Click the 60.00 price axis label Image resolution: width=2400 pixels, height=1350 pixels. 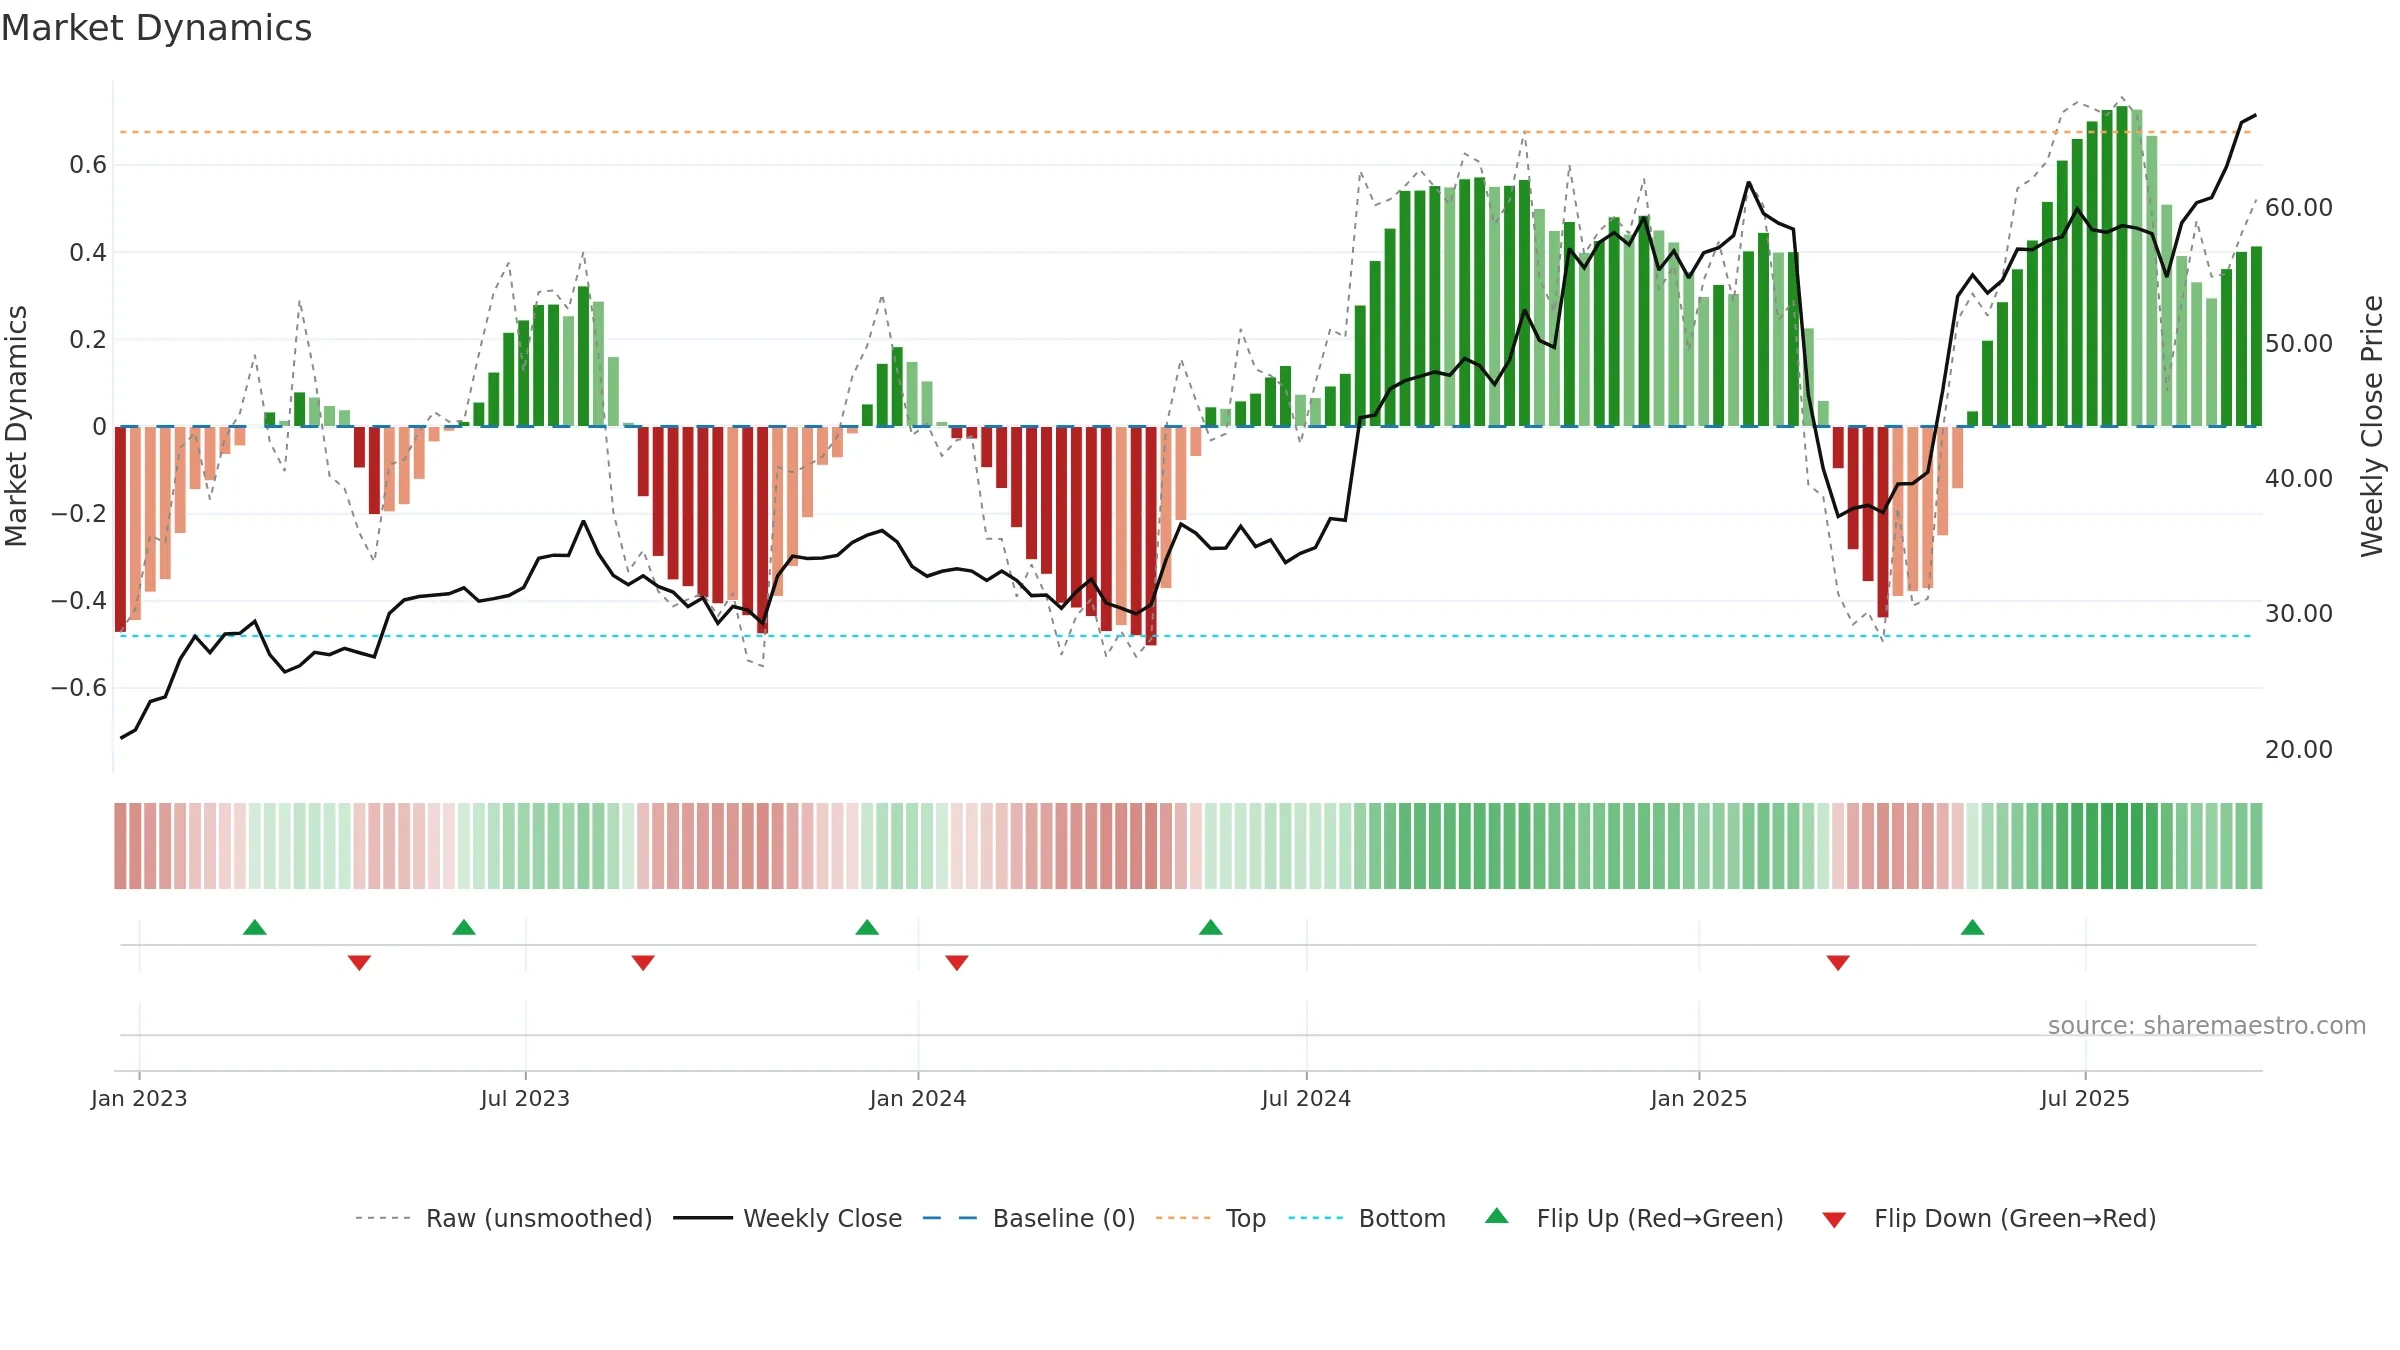point(2299,207)
